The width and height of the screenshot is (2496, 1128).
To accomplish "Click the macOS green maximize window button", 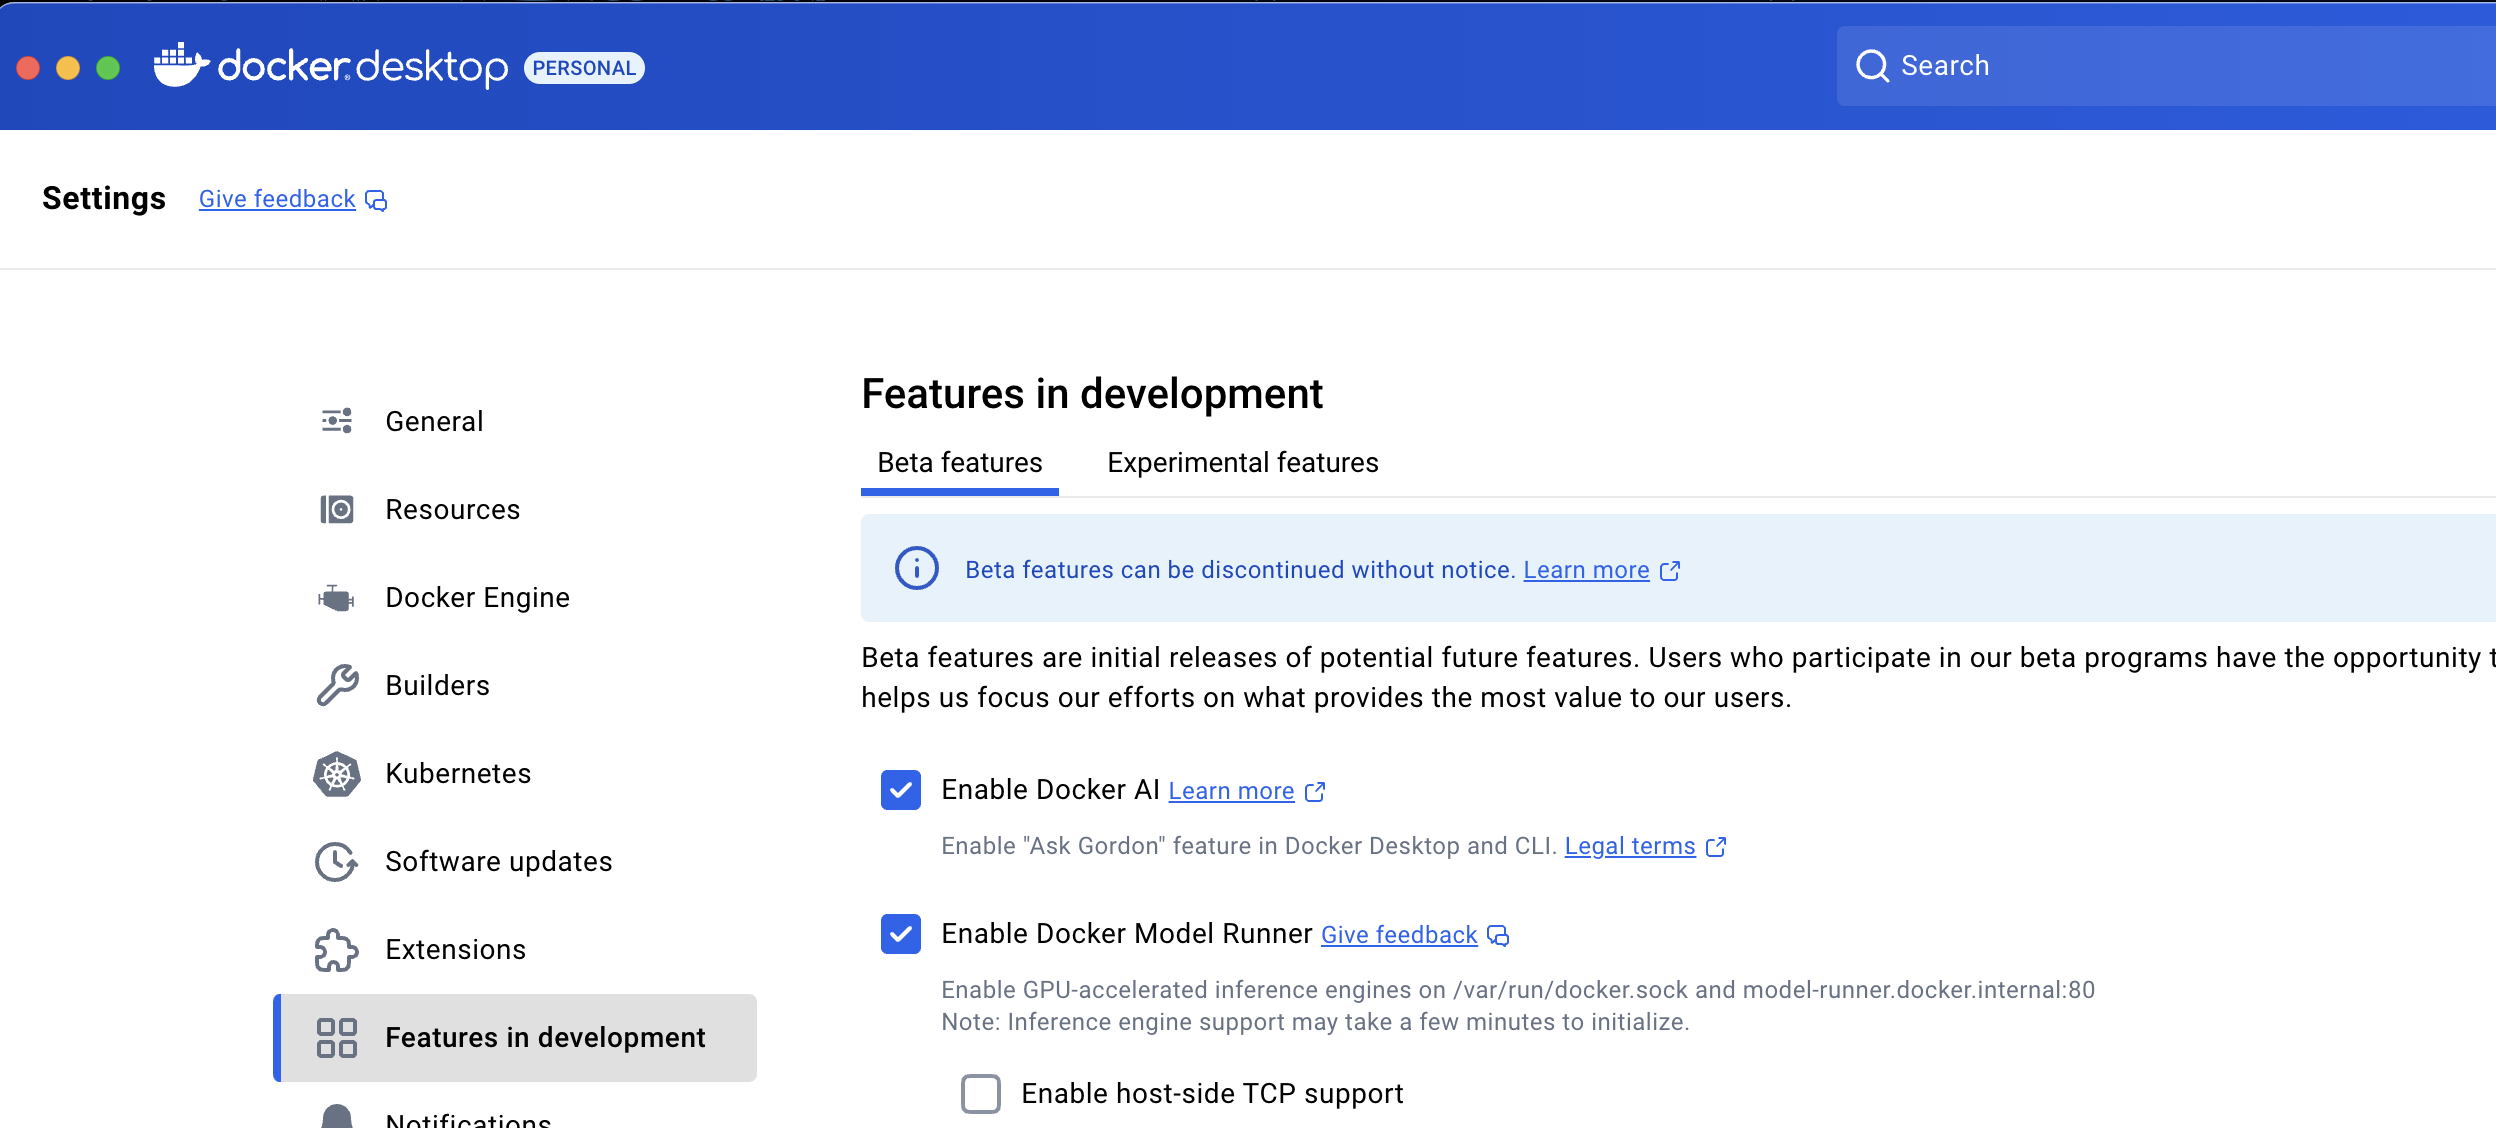I will [108, 68].
